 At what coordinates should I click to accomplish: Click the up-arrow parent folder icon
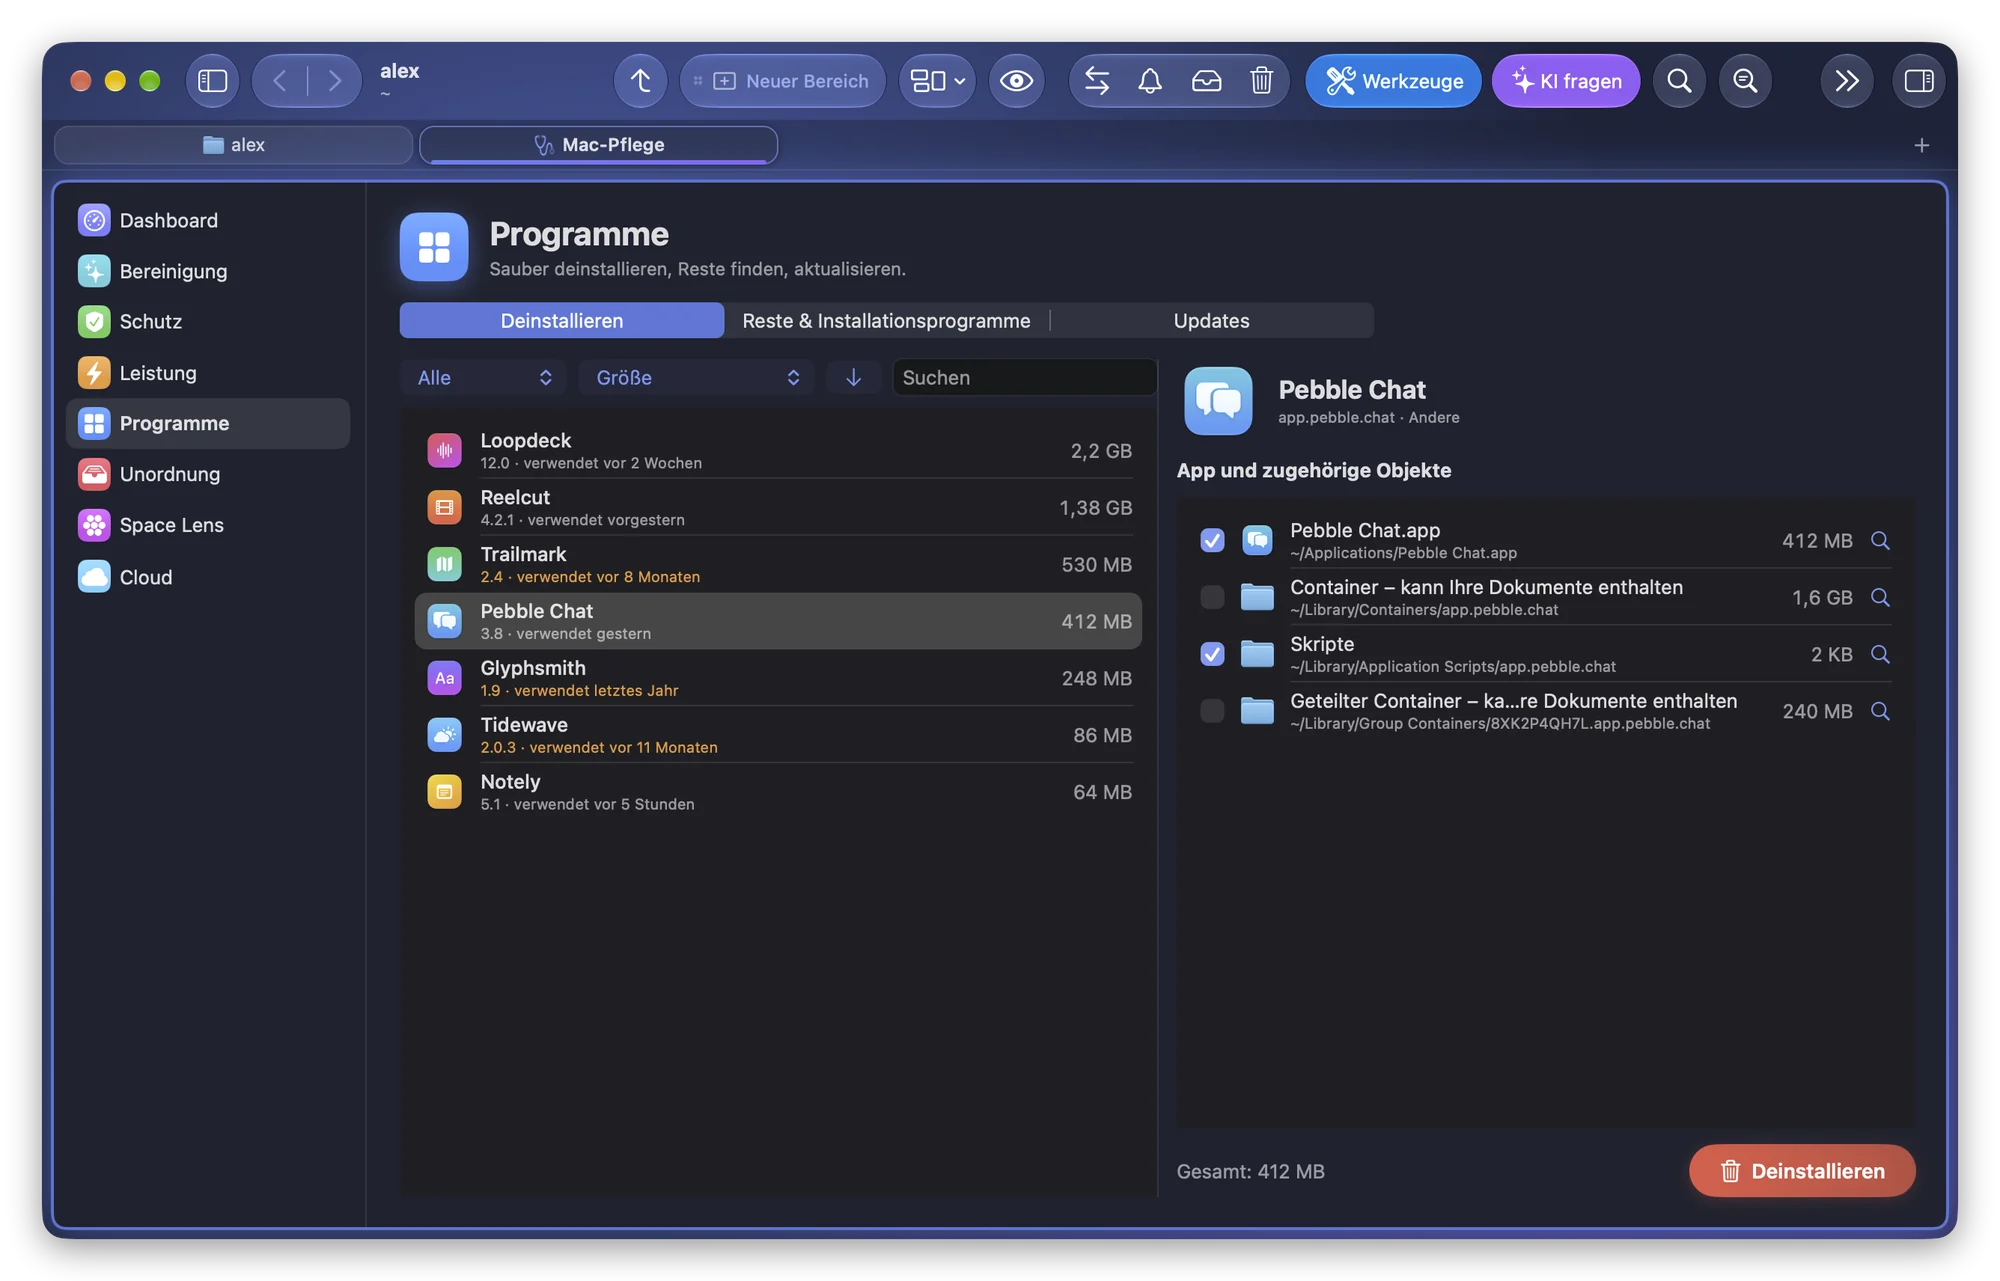click(x=641, y=81)
